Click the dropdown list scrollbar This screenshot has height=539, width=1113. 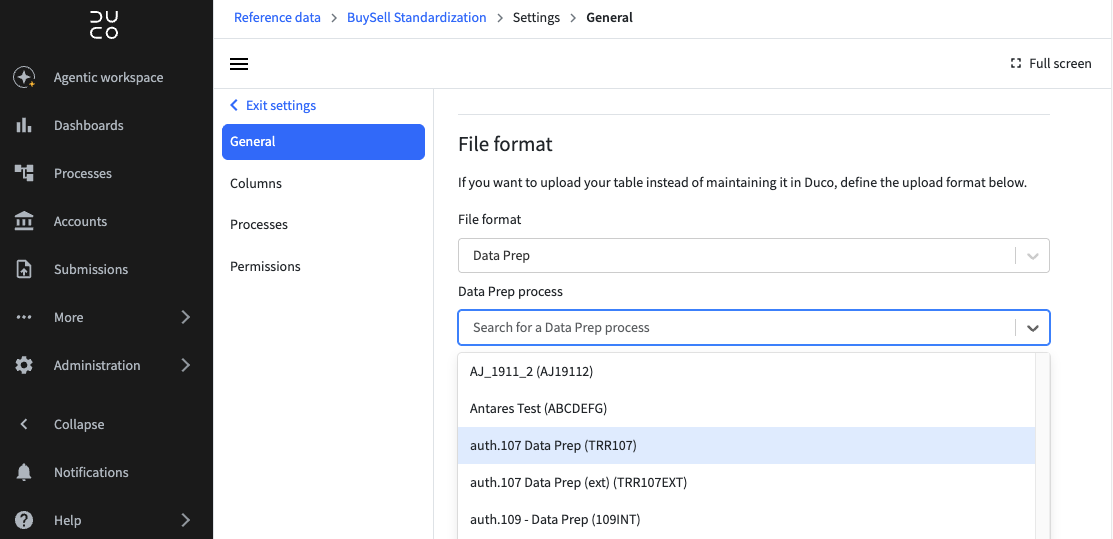click(1043, 445)
